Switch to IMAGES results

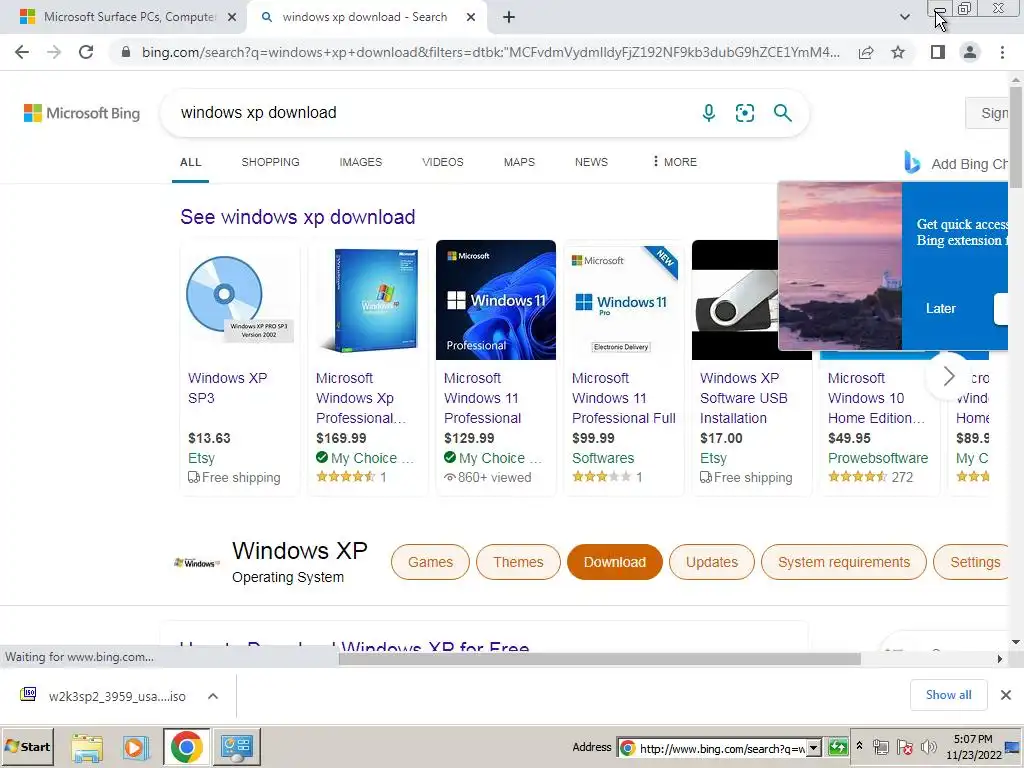[x=360, y=163]
